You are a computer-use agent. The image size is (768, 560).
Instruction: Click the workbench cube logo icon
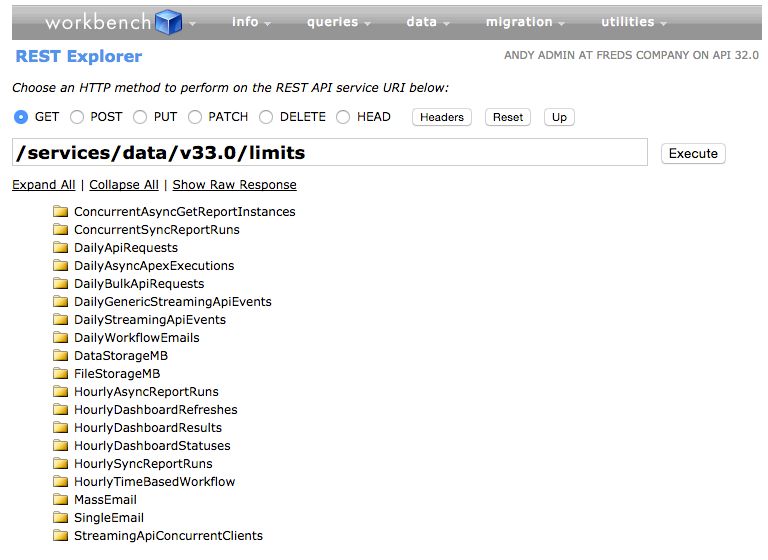click(x=168, y=22)
